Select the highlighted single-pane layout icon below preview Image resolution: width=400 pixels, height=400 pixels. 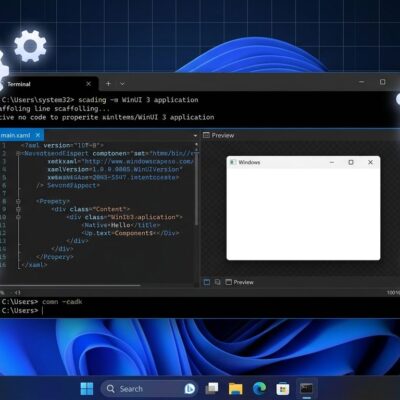click(x=207, y=282)
